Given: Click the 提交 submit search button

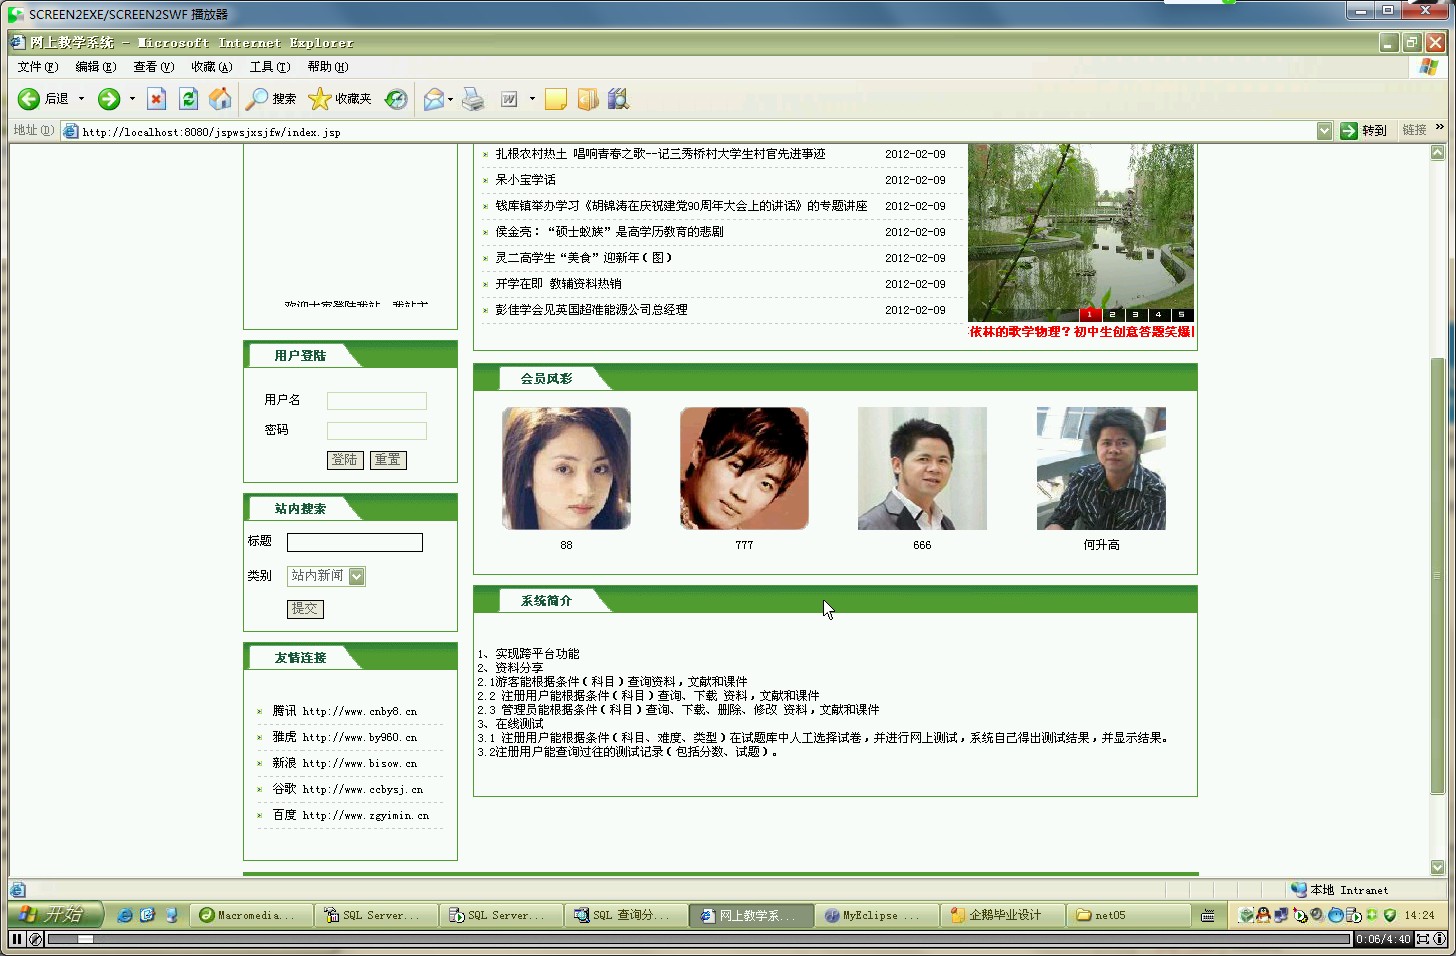Looking at the screenshot, I should point(305,609).
